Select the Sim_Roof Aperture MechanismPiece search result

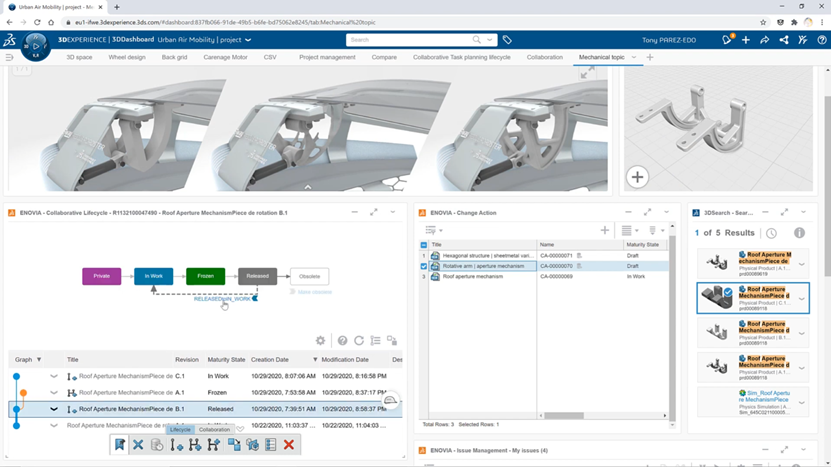tap(753, 402)
